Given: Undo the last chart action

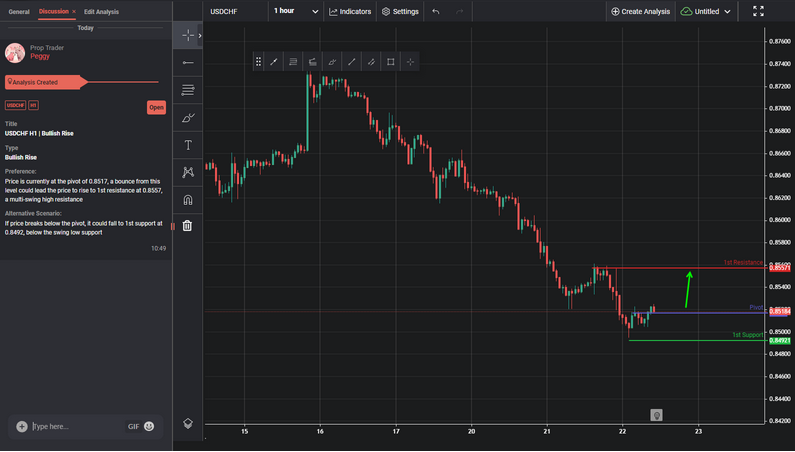Looking at the screenshot, I should (x=436, y=11).
